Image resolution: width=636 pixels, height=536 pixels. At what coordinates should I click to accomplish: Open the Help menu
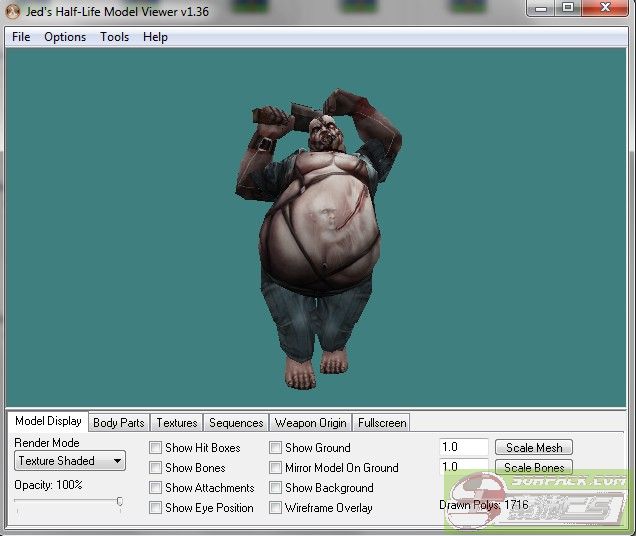click(x=155, y=37)
